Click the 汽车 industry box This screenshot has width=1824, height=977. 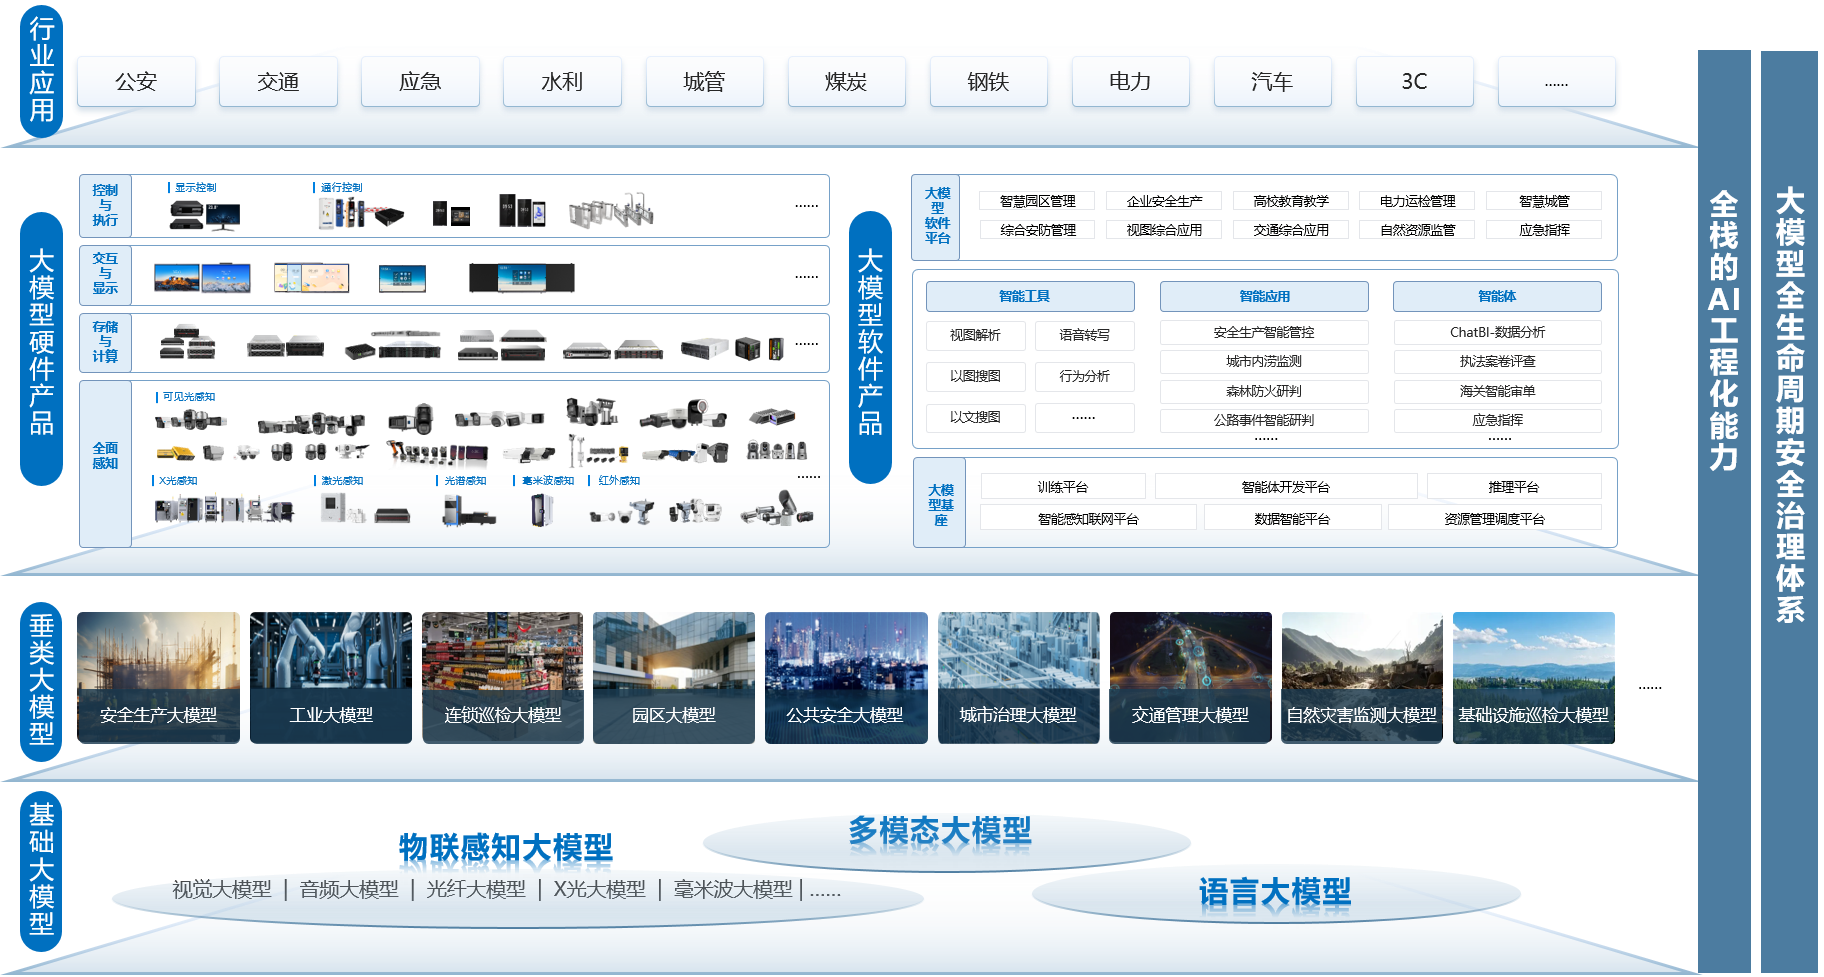(1272, 82)
